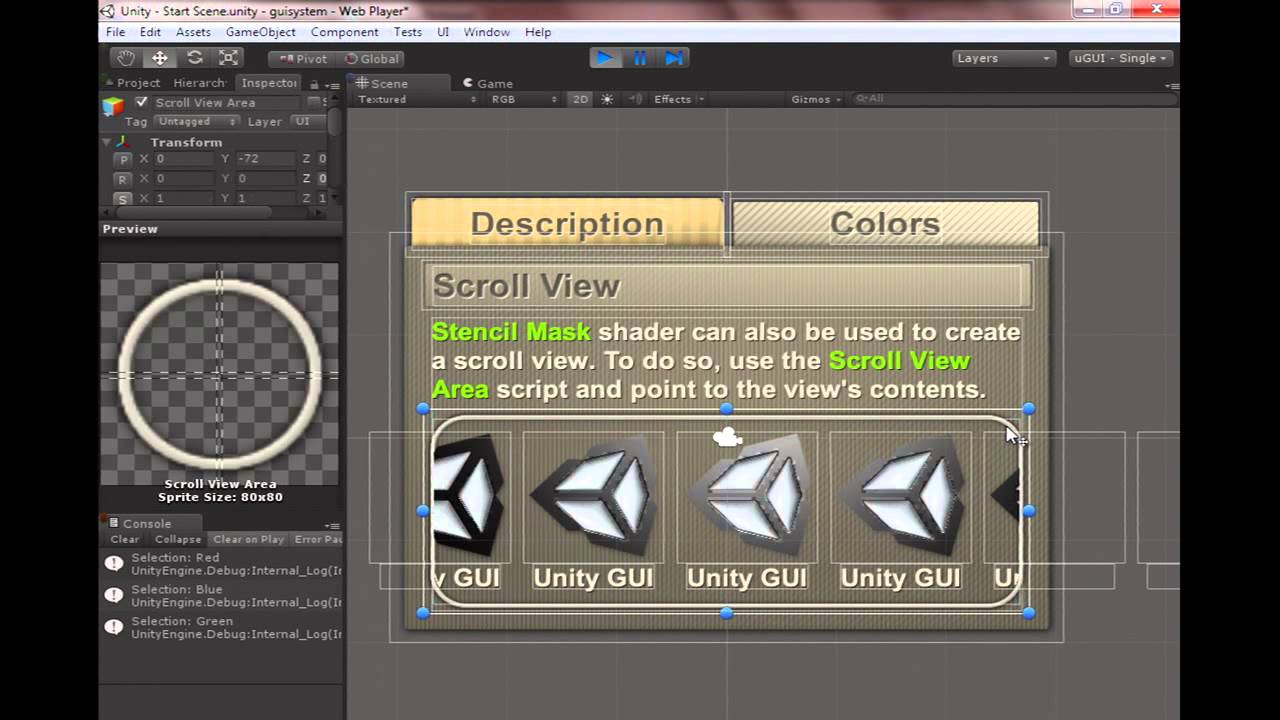The image size is (1280, 720).
Task: Select the 'Selection: Green' log entry
Action: click(x=222, y=628)
